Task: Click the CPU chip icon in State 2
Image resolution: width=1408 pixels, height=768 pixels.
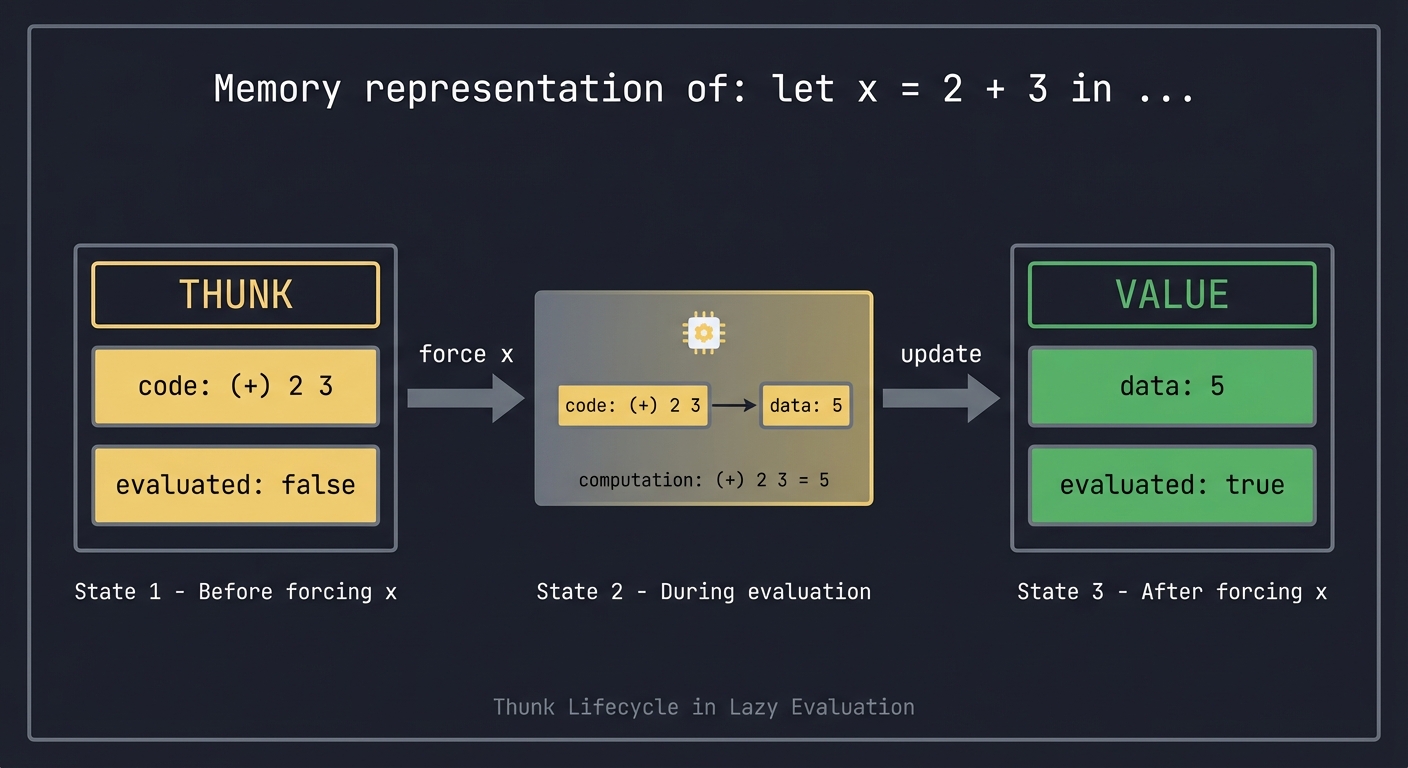Action: (704, 331)
